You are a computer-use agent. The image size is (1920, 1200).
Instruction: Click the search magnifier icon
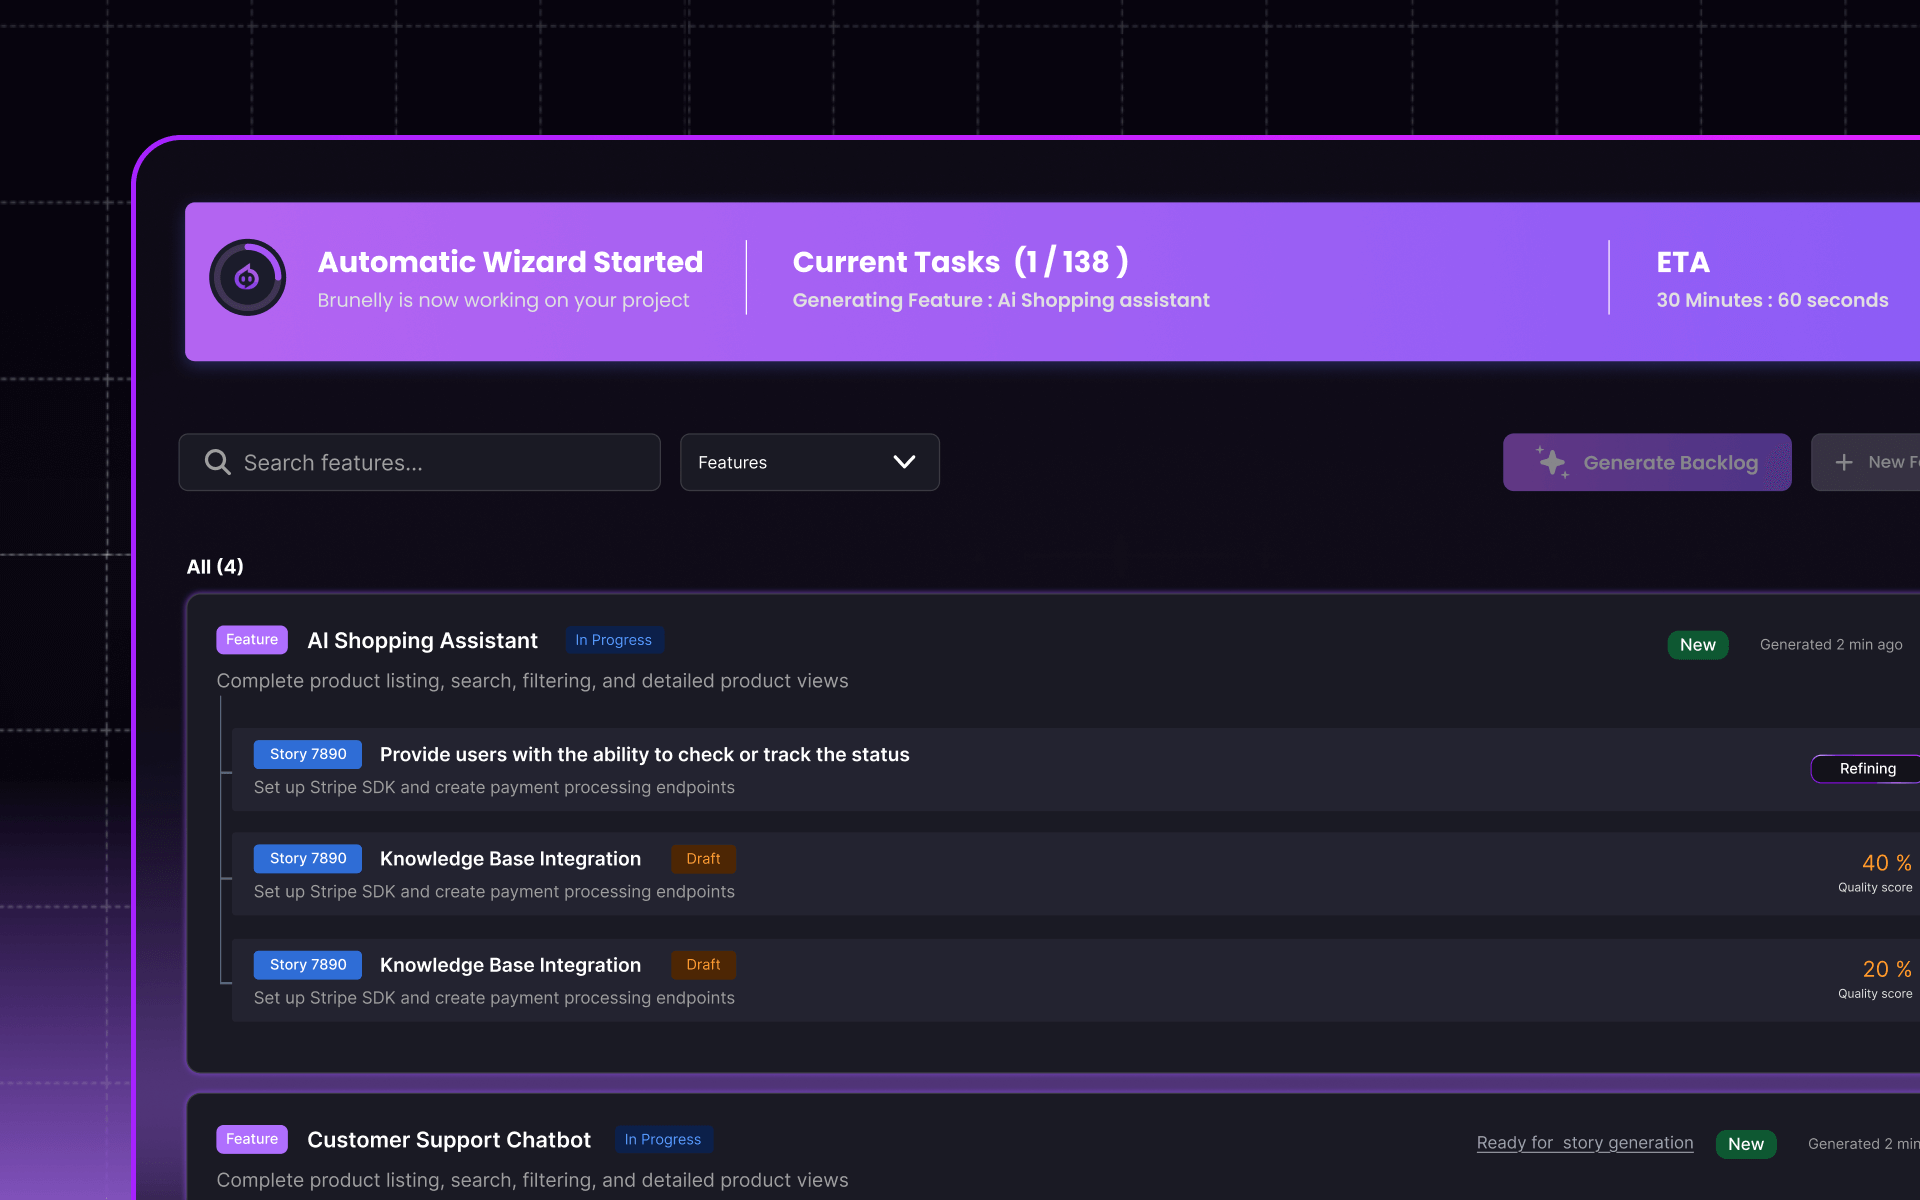point(217,462)
